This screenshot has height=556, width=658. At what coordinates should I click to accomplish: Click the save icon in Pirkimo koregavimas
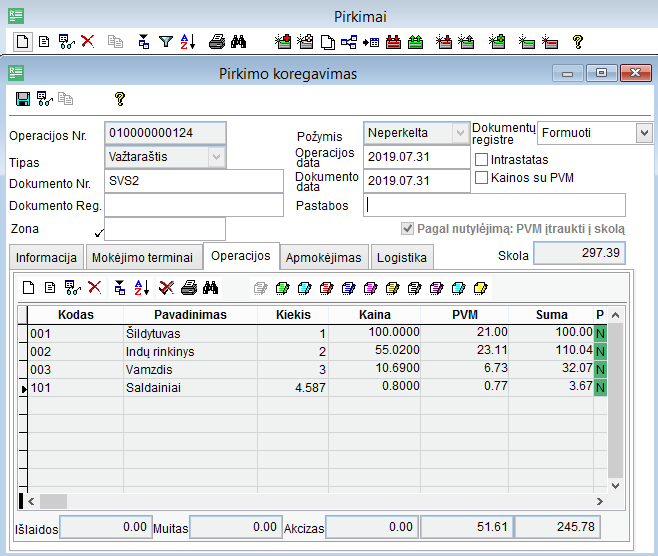pos(23,98)
